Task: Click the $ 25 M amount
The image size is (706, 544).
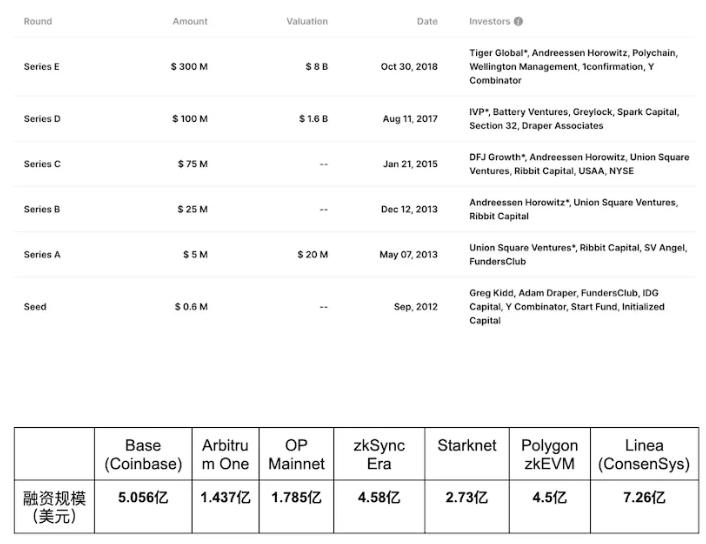Action: point(193,209)
